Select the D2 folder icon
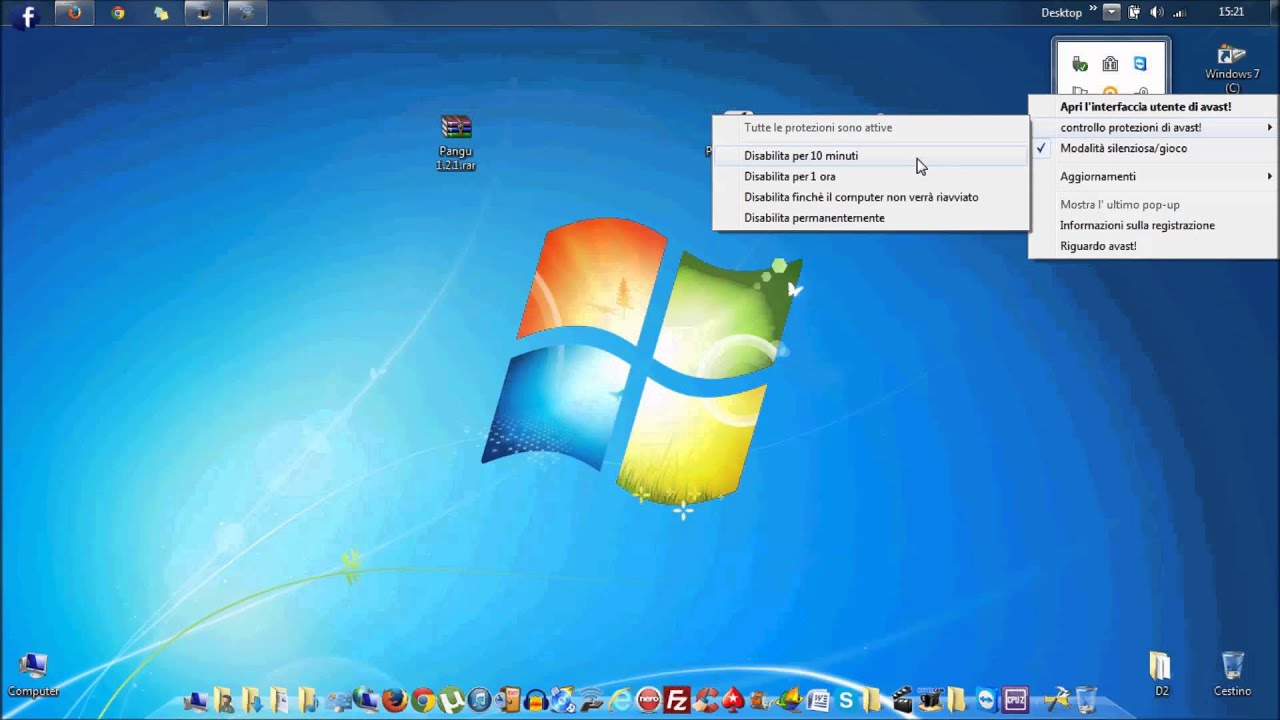This screenshot has width=1280, height=720. [x=1161, y=674]
